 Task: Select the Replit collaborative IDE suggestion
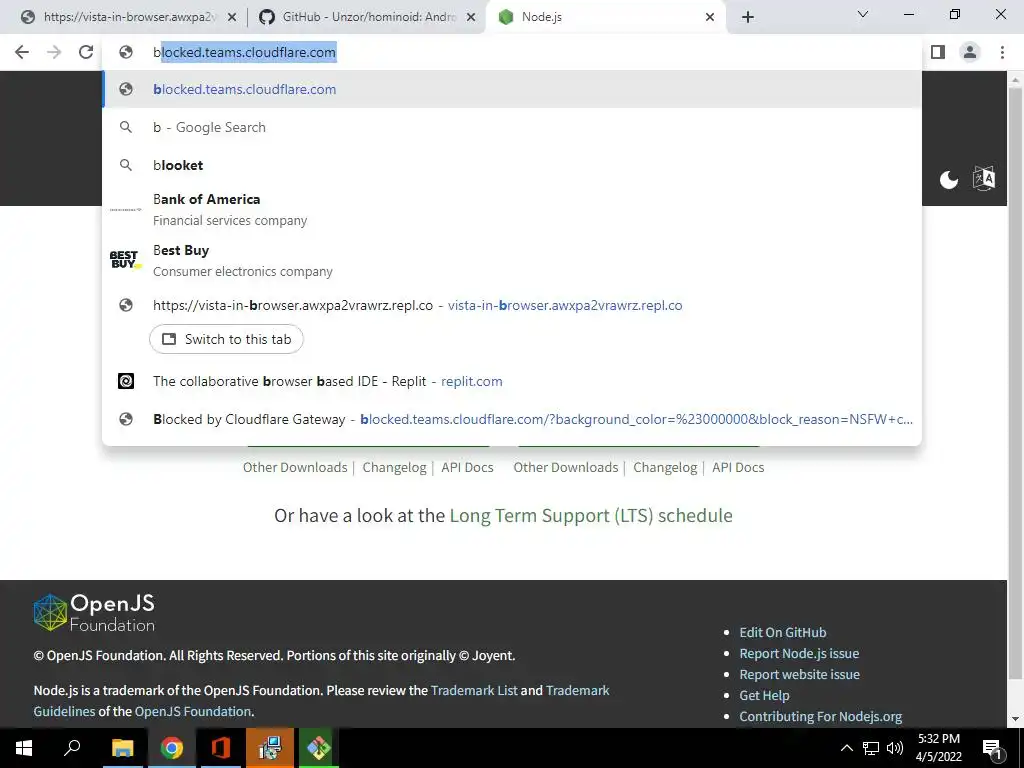pos(512,381)
